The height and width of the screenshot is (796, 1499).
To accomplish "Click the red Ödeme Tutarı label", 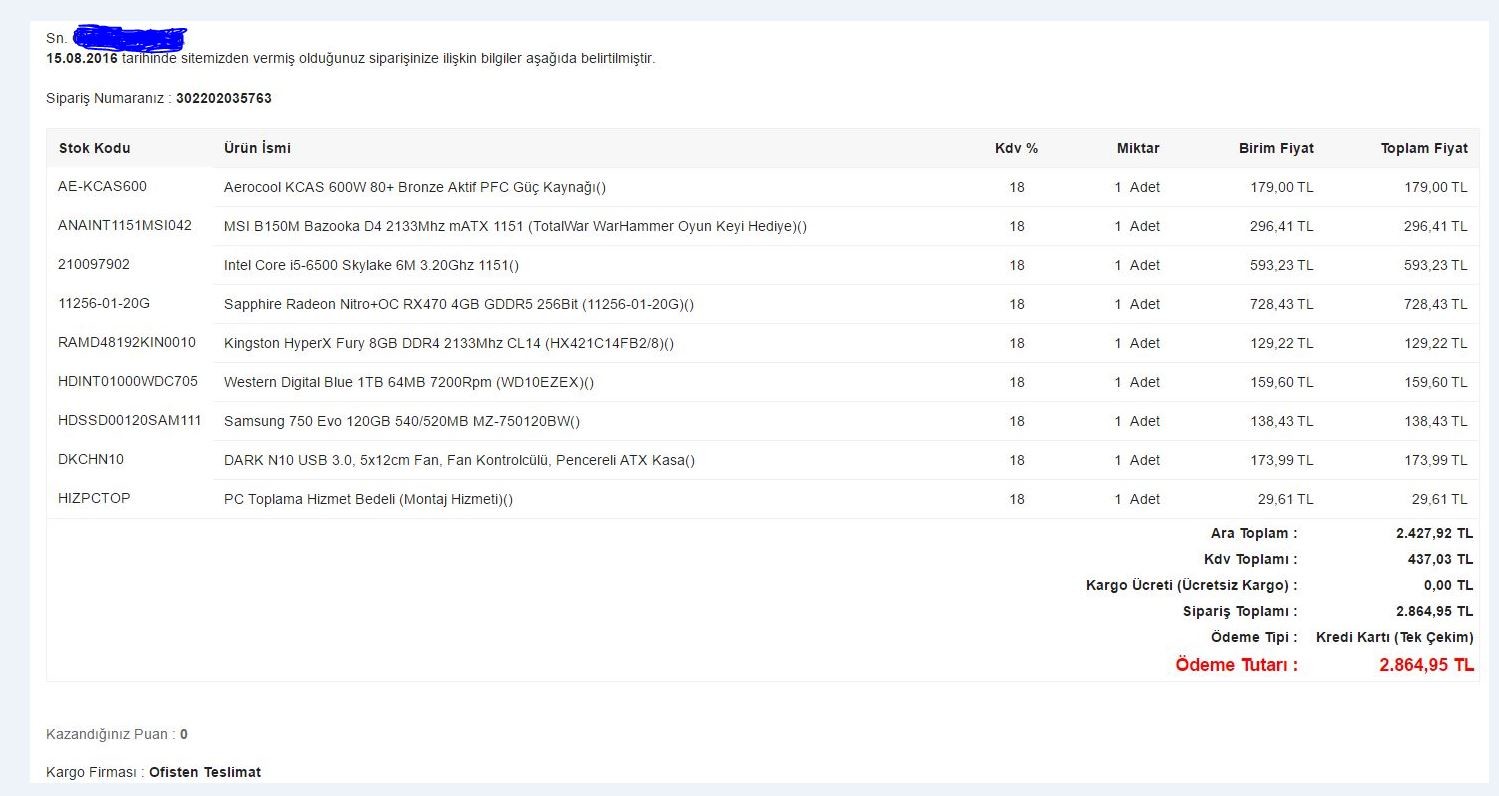I will point(1236,665).
